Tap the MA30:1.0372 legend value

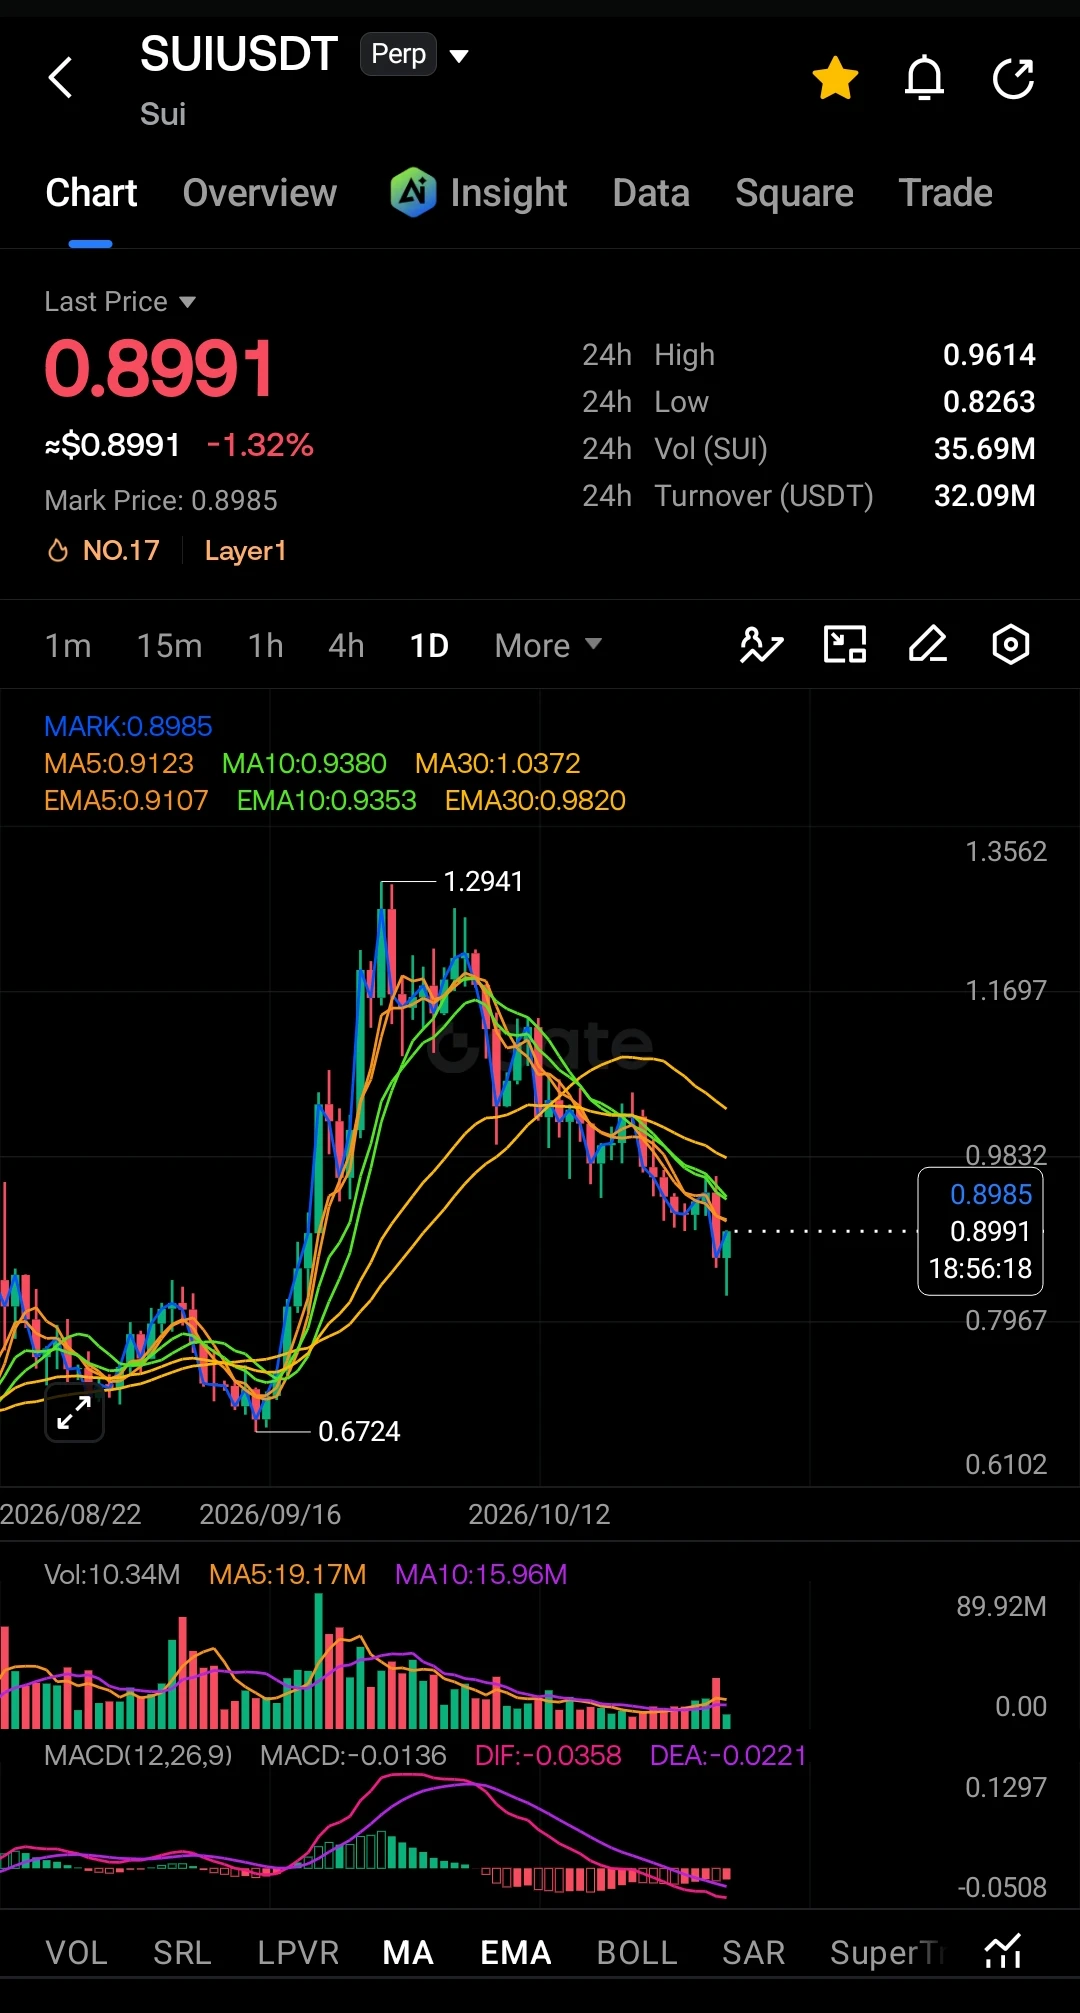pyautogui.click(x=498, y=763)
